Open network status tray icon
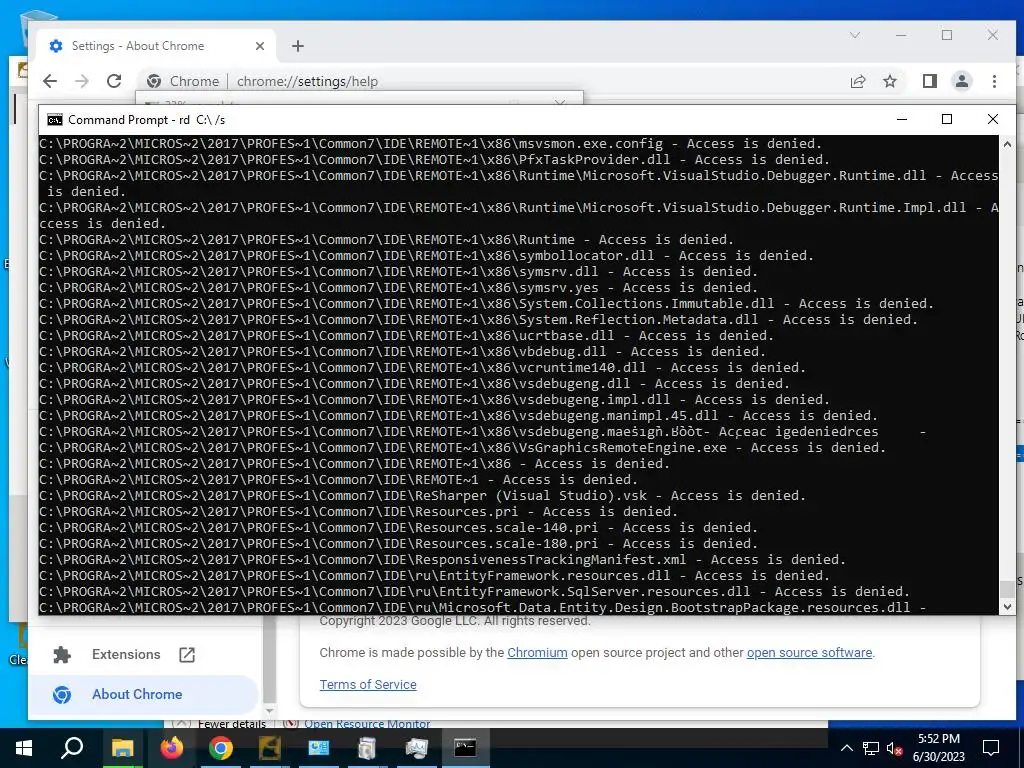1024x768 pixels. pyautogui.click(x=871, y=748)
